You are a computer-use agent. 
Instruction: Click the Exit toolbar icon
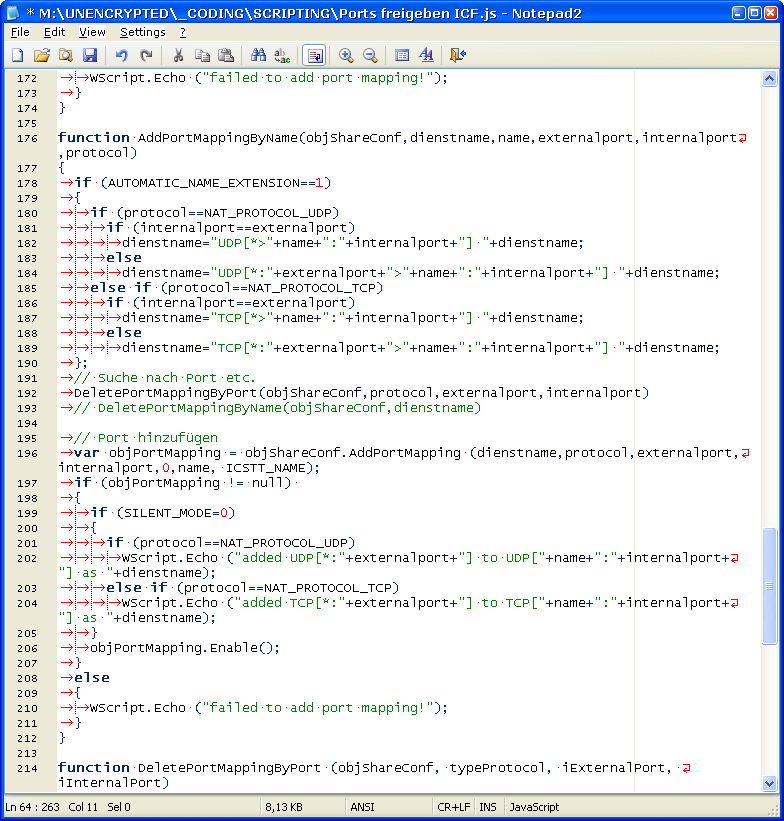(x=458, y=55)
